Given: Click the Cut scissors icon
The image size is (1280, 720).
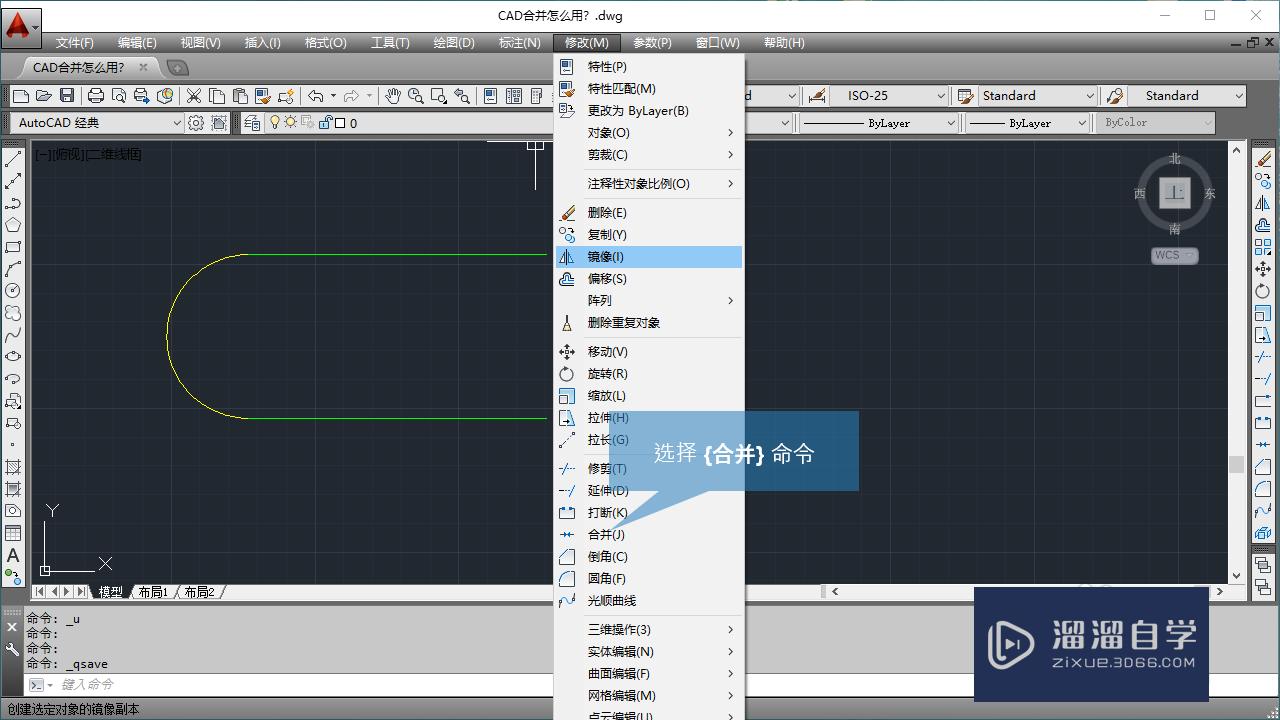Looking at the screenshot, I should pos(194,96).
